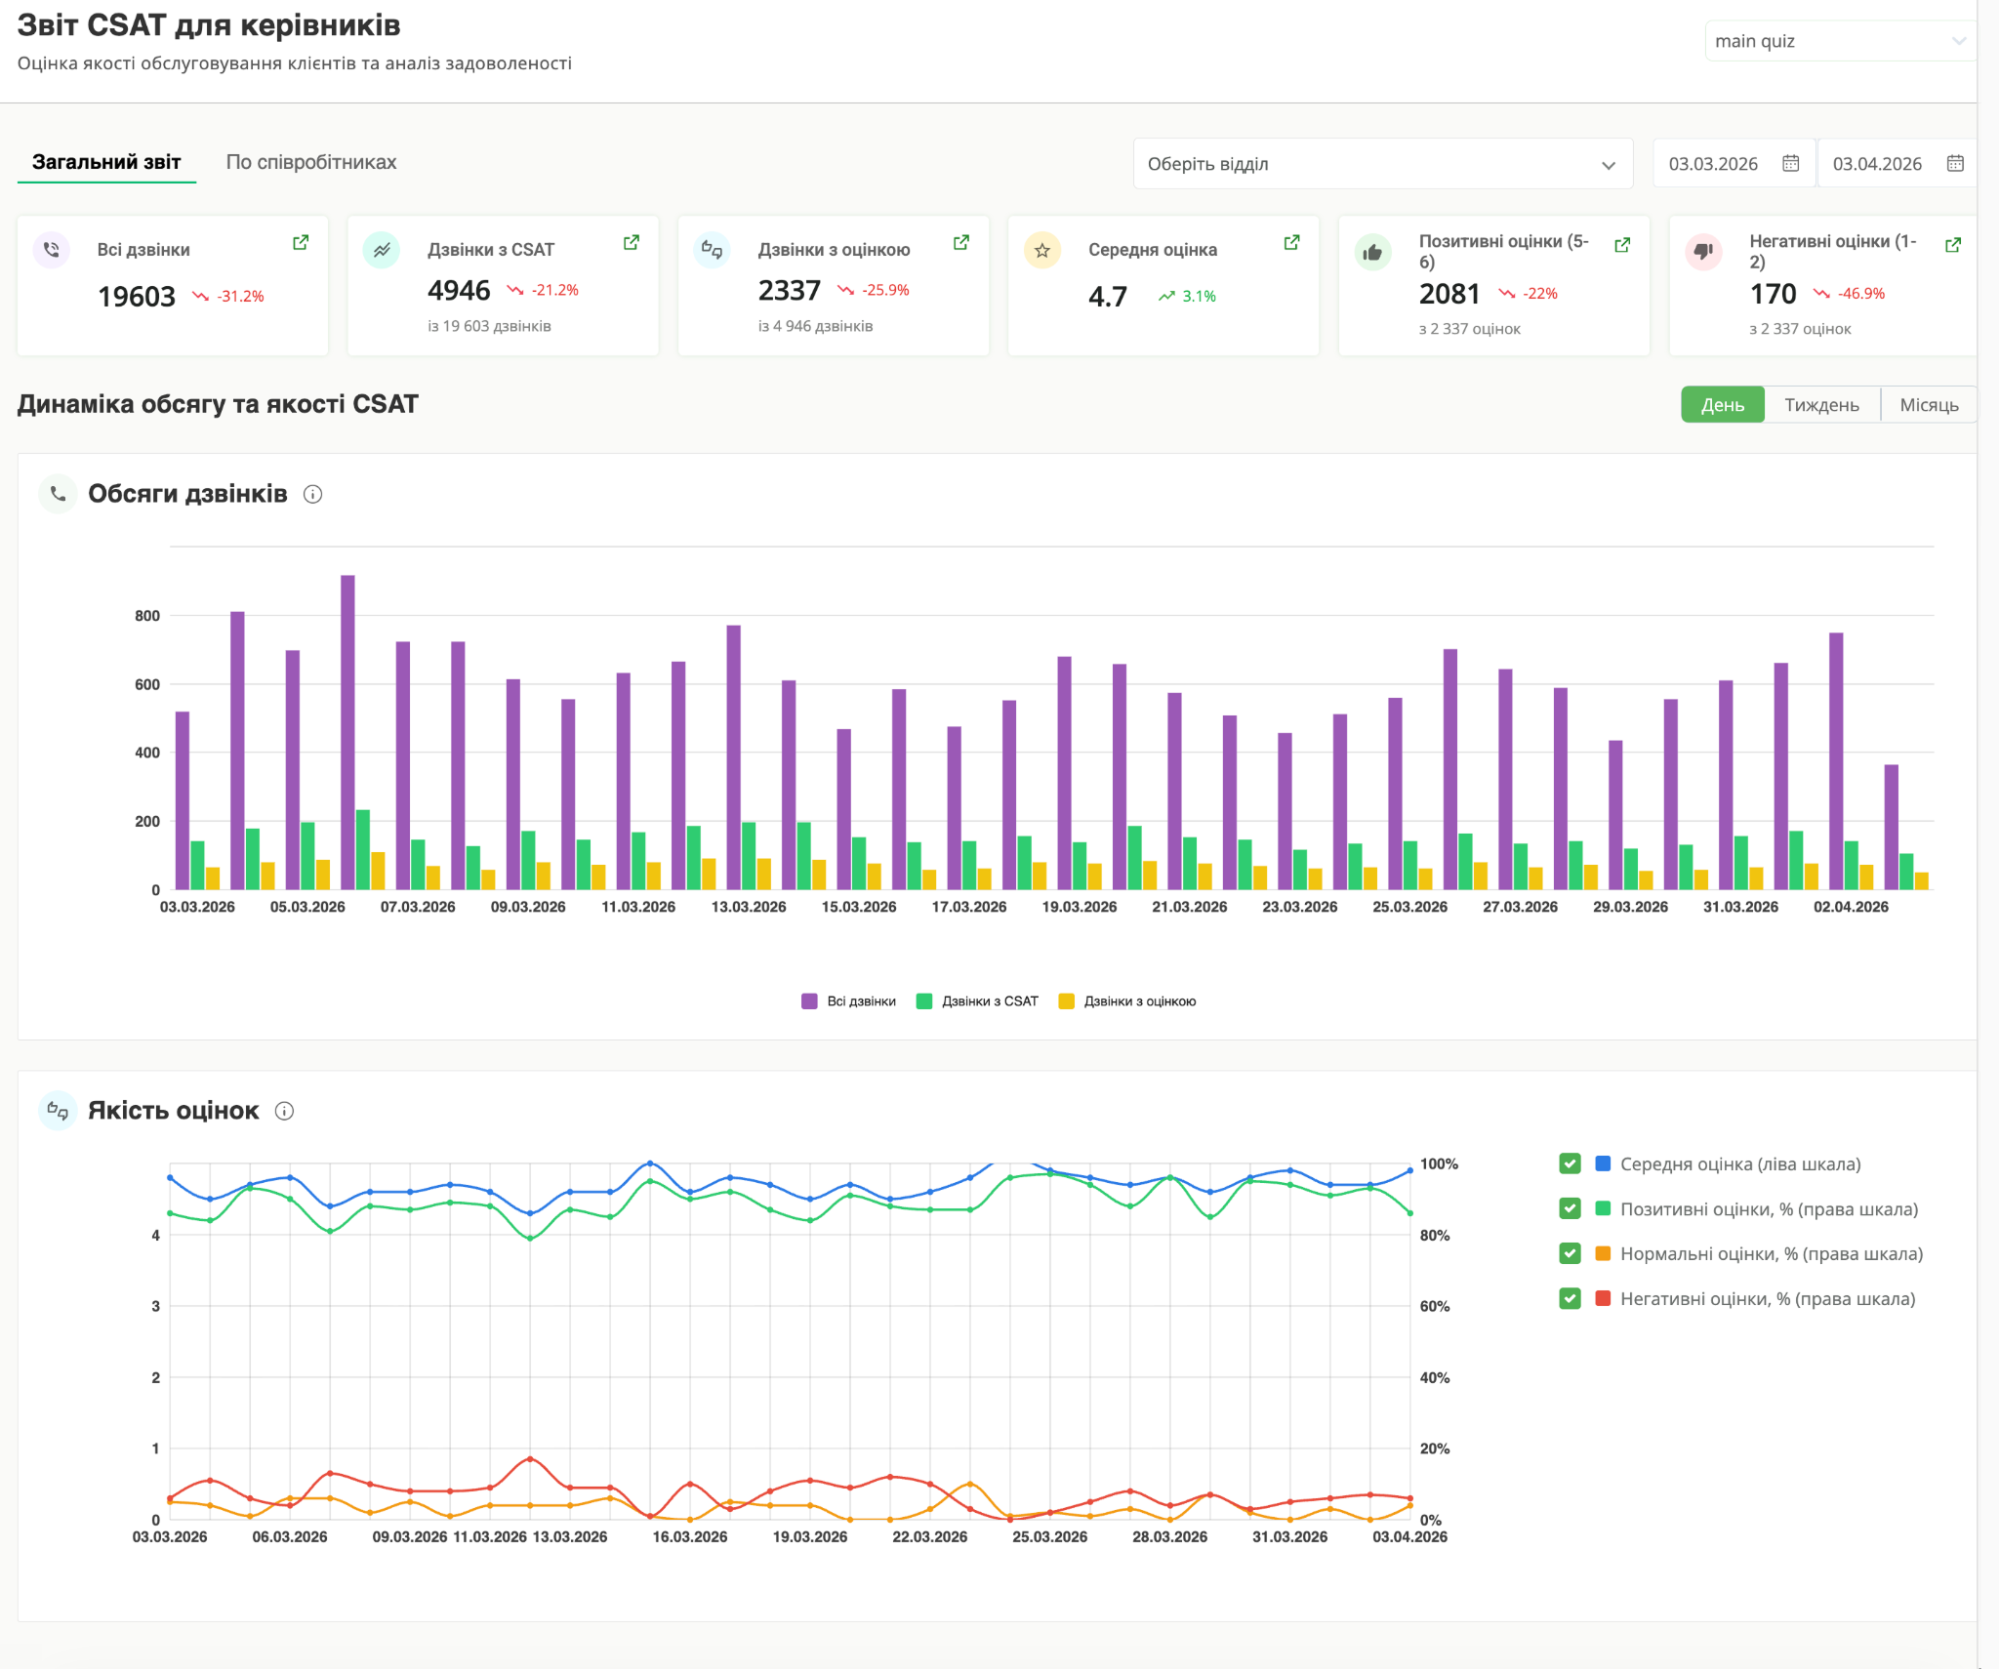Screen dimensions: 1999x1670
Task: Open external link on Негативні оцінки card
Action: tap(1952, 245)
